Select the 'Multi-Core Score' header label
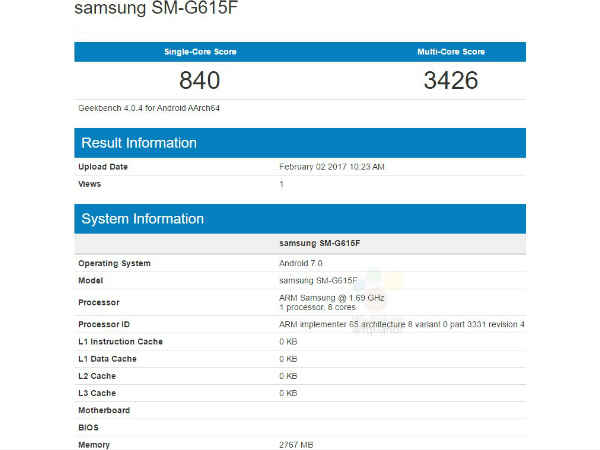The image size is (600, 450). pyautogui.click(x=451, y=52)
